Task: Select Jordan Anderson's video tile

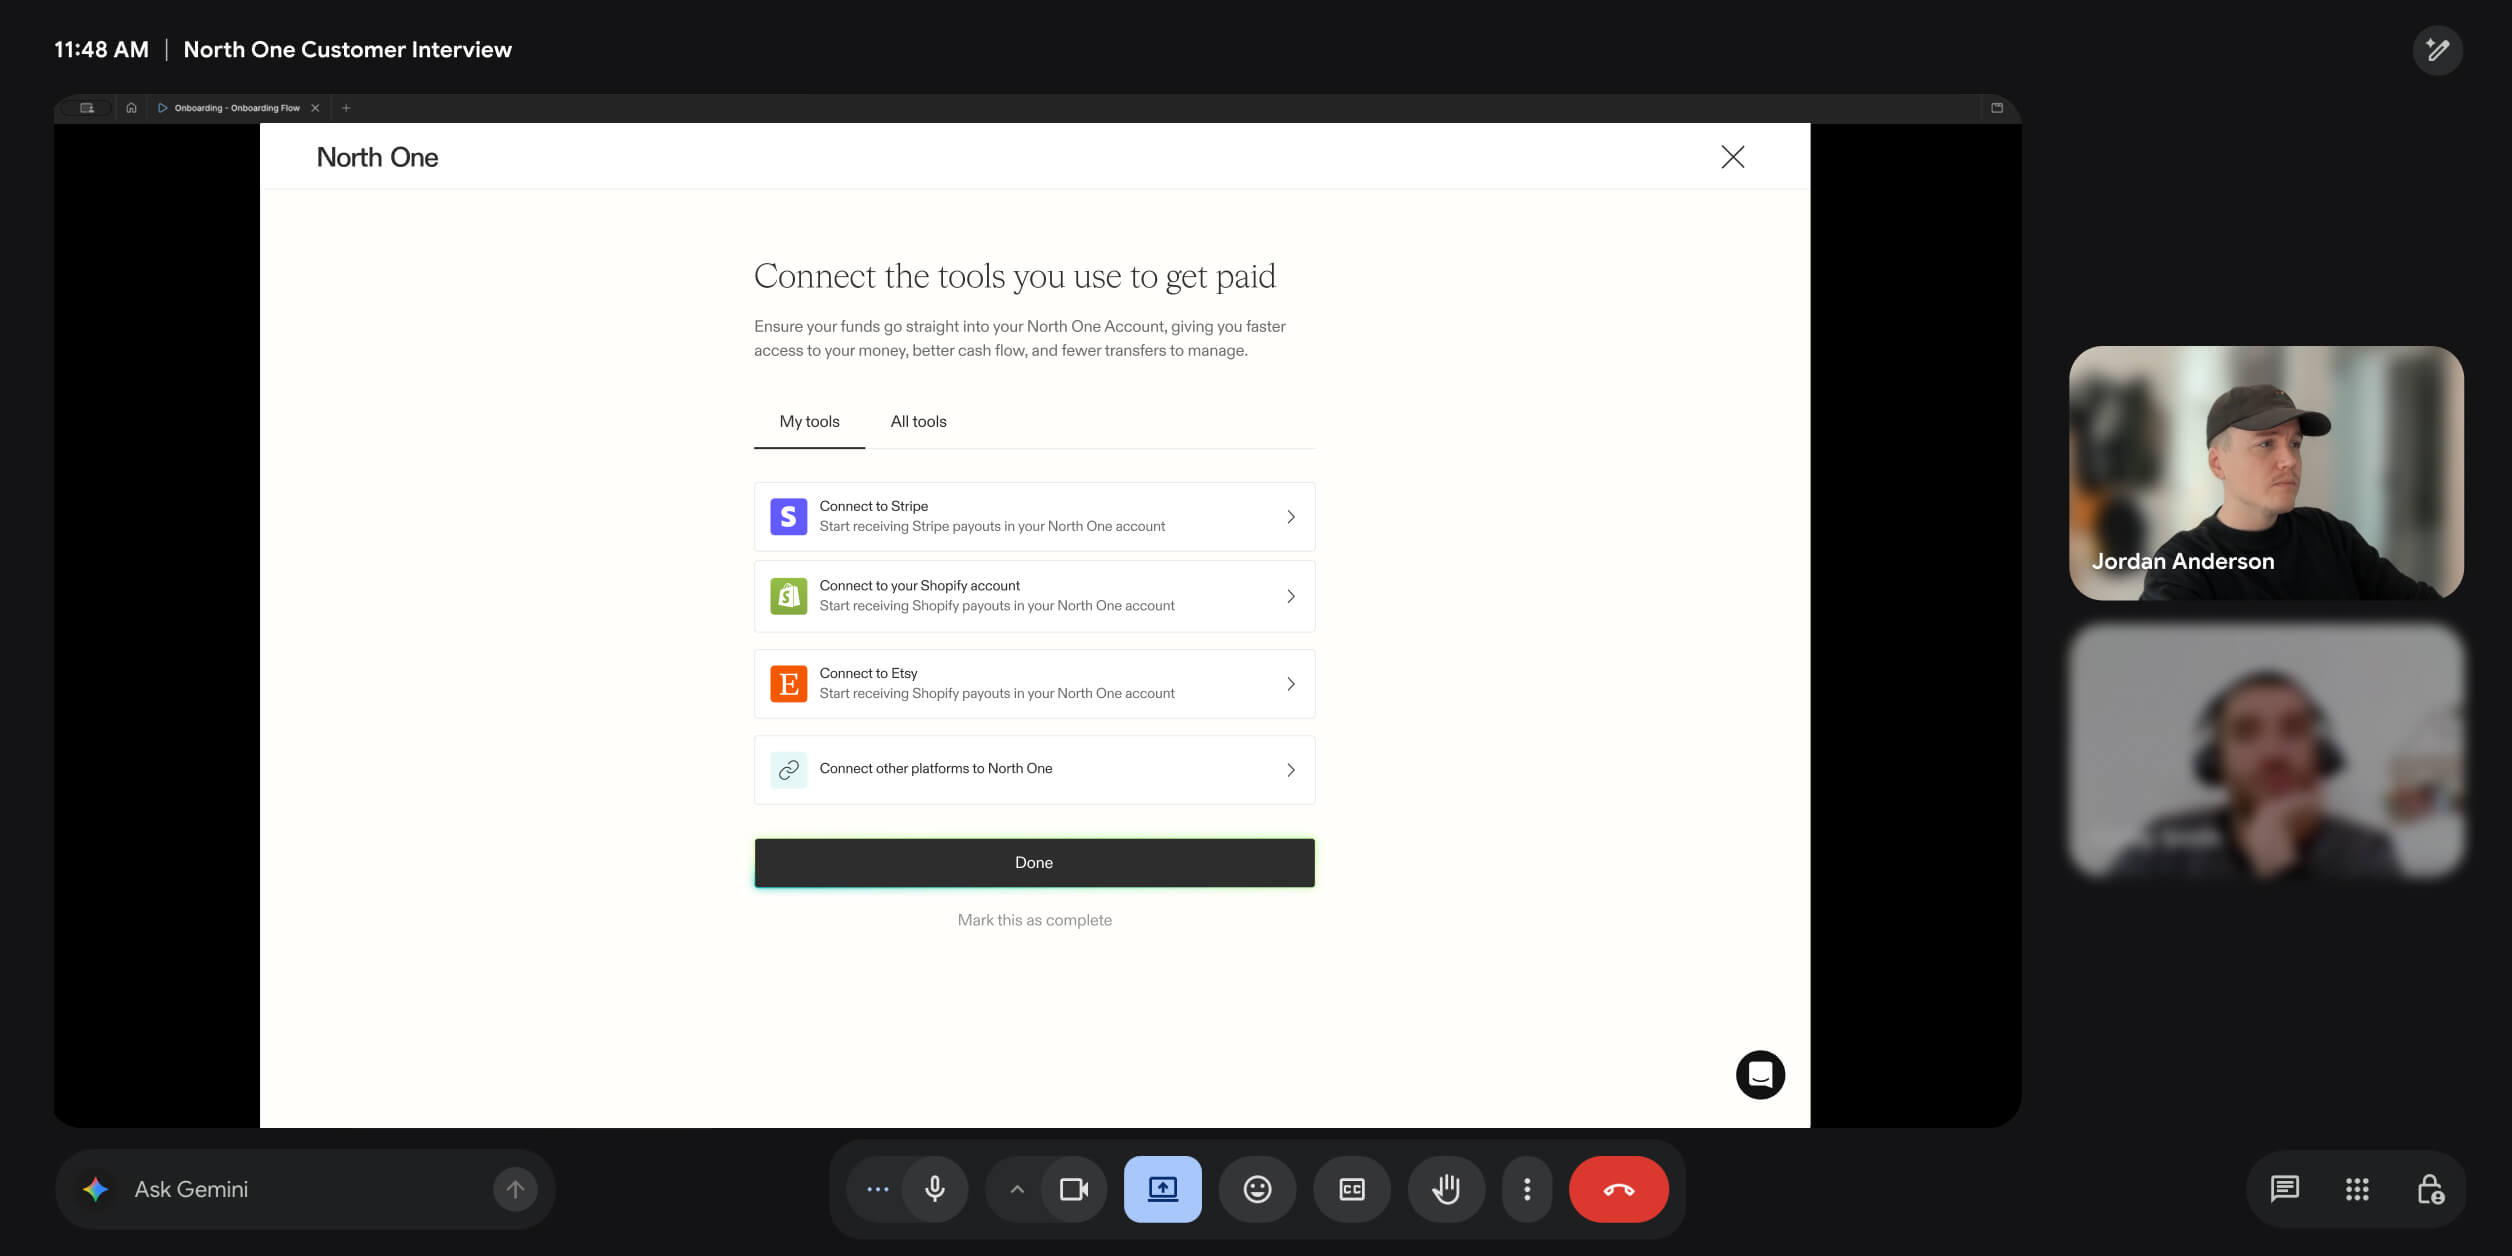Action: pos(2266,473)
